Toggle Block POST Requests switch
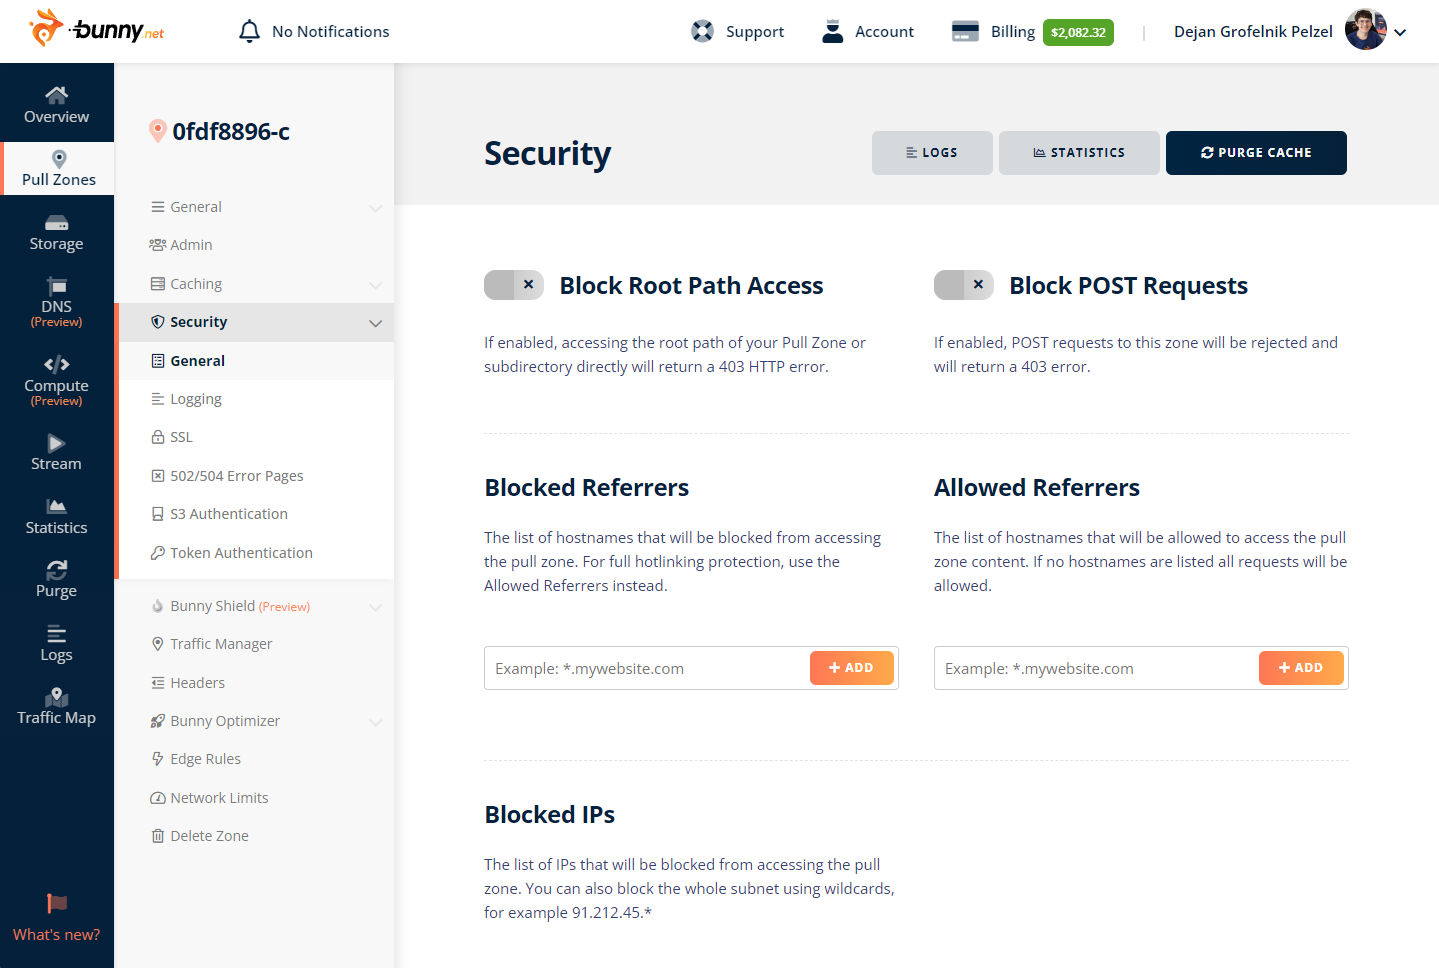The height and width of the screenshot is (968, 1439). (964, 285)
